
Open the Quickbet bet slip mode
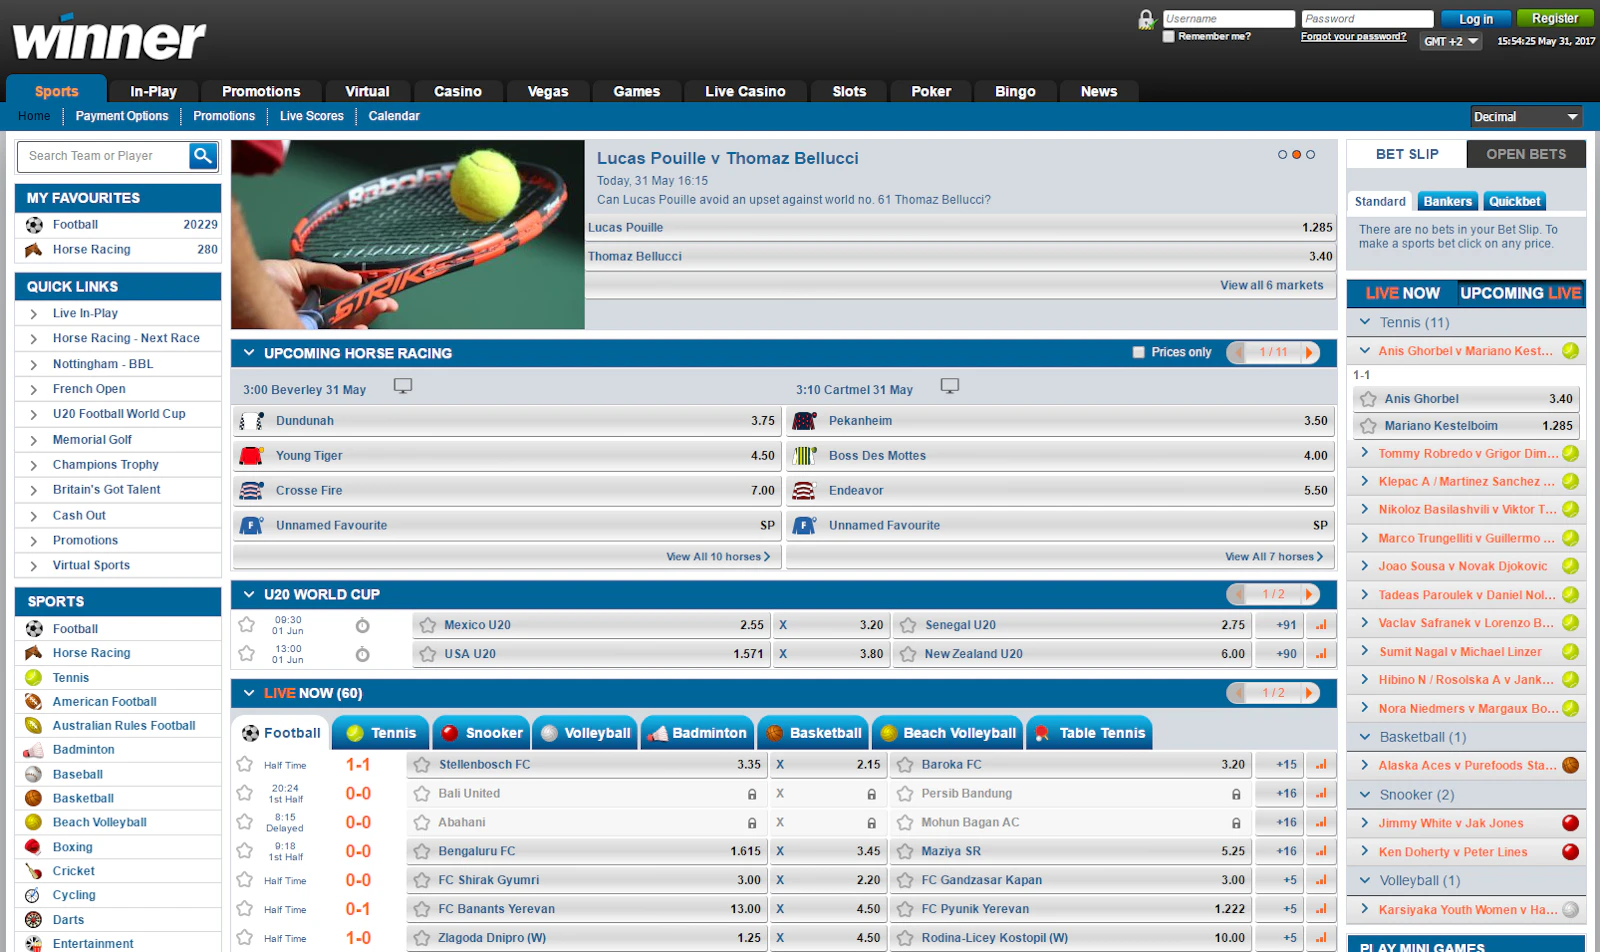click(1515, 201)
